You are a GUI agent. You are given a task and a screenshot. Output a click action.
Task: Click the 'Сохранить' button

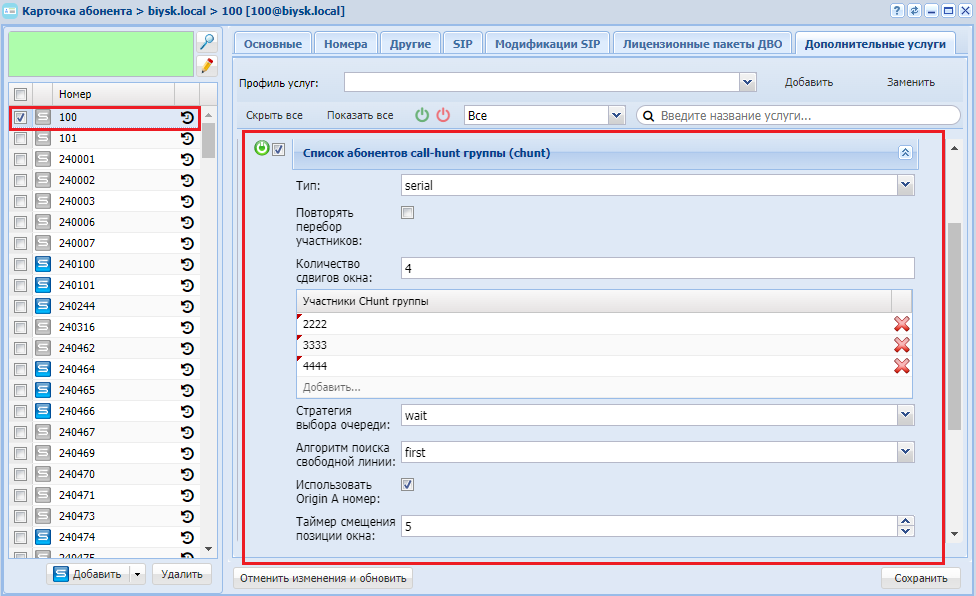tap(920, 578)
